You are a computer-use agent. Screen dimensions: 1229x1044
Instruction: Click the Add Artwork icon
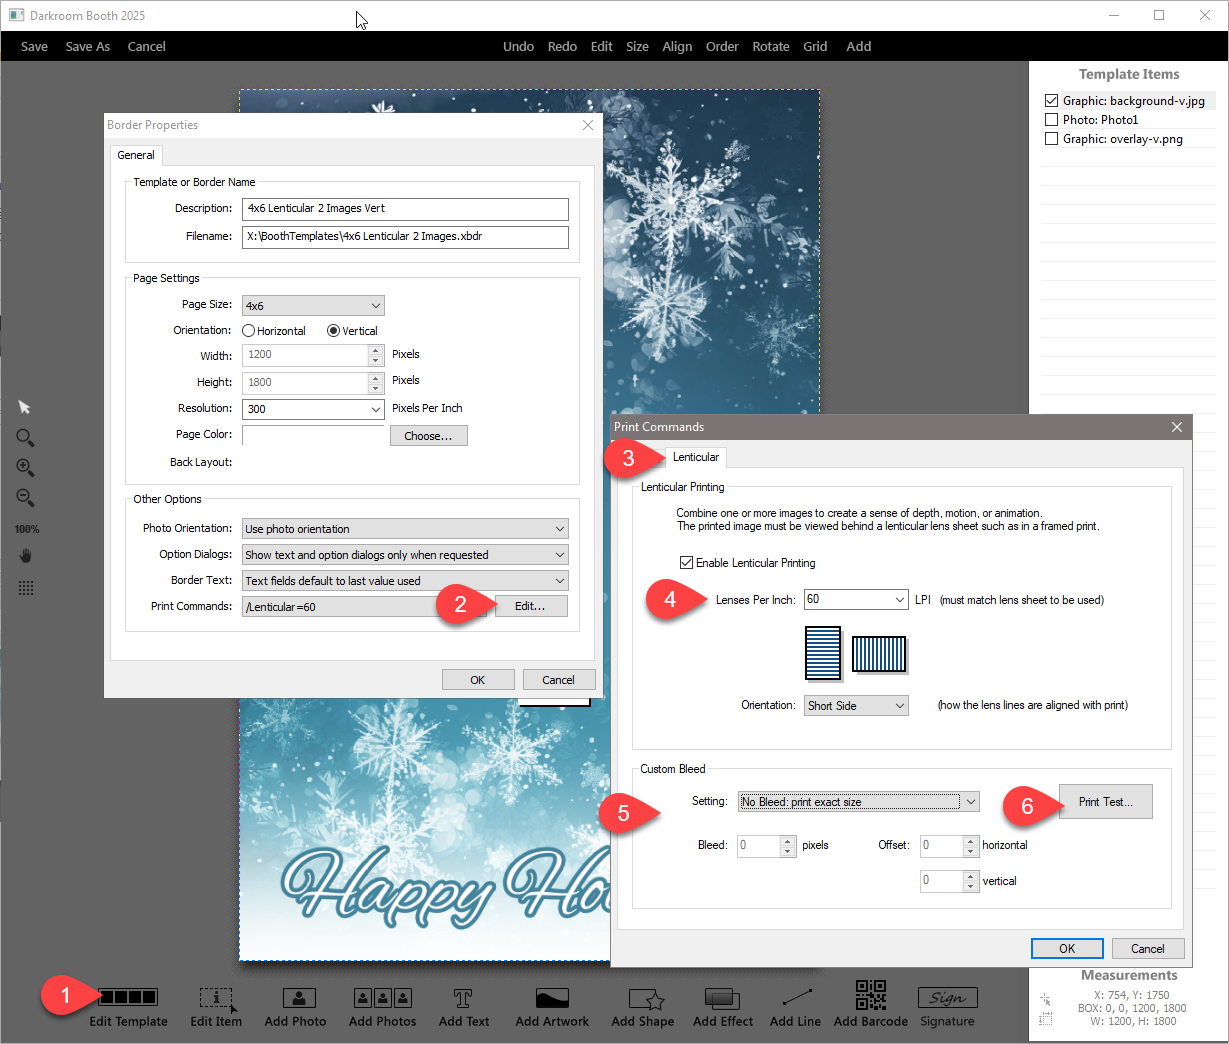[x=552, y=998]
